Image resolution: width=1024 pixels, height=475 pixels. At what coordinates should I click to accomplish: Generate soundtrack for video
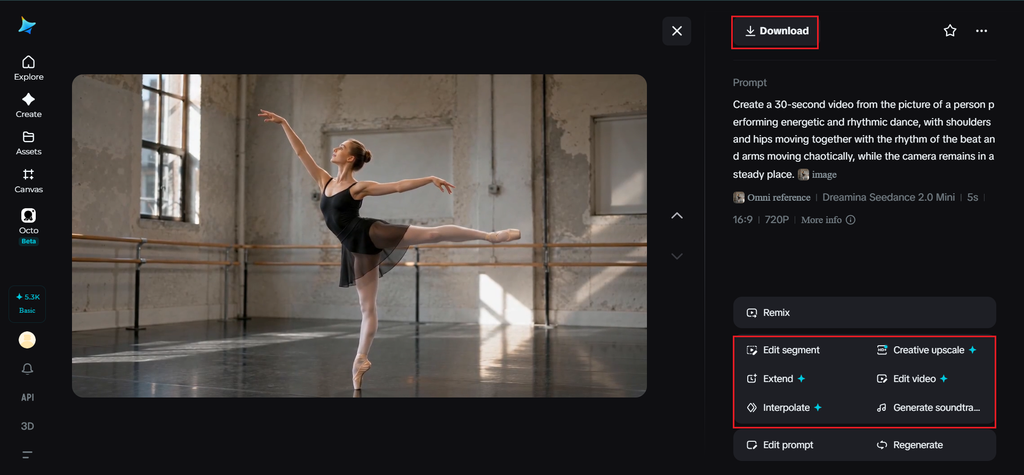coord(928,408)
